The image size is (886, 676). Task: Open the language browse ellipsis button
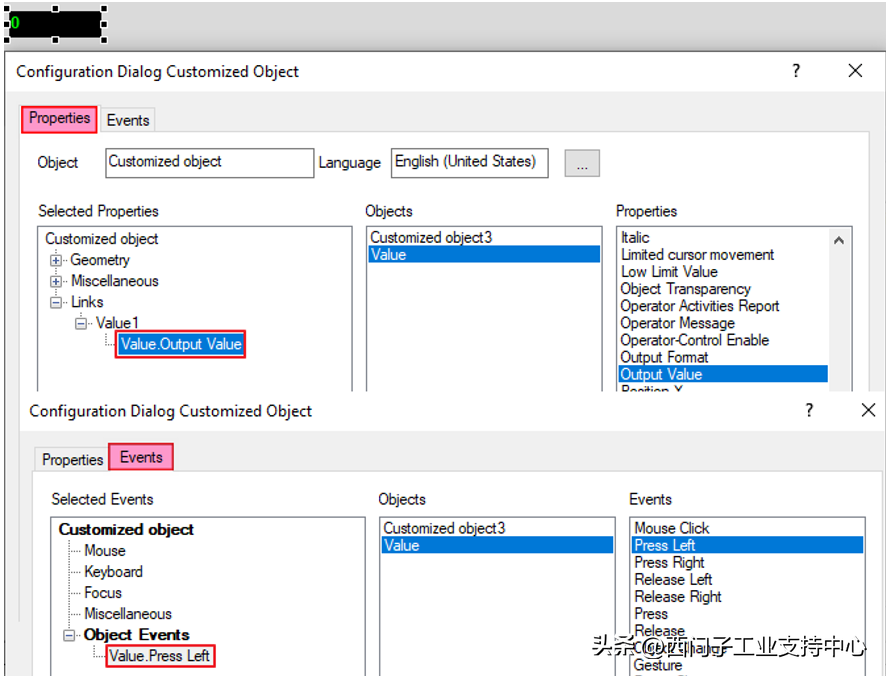click(x=582, y=164)
